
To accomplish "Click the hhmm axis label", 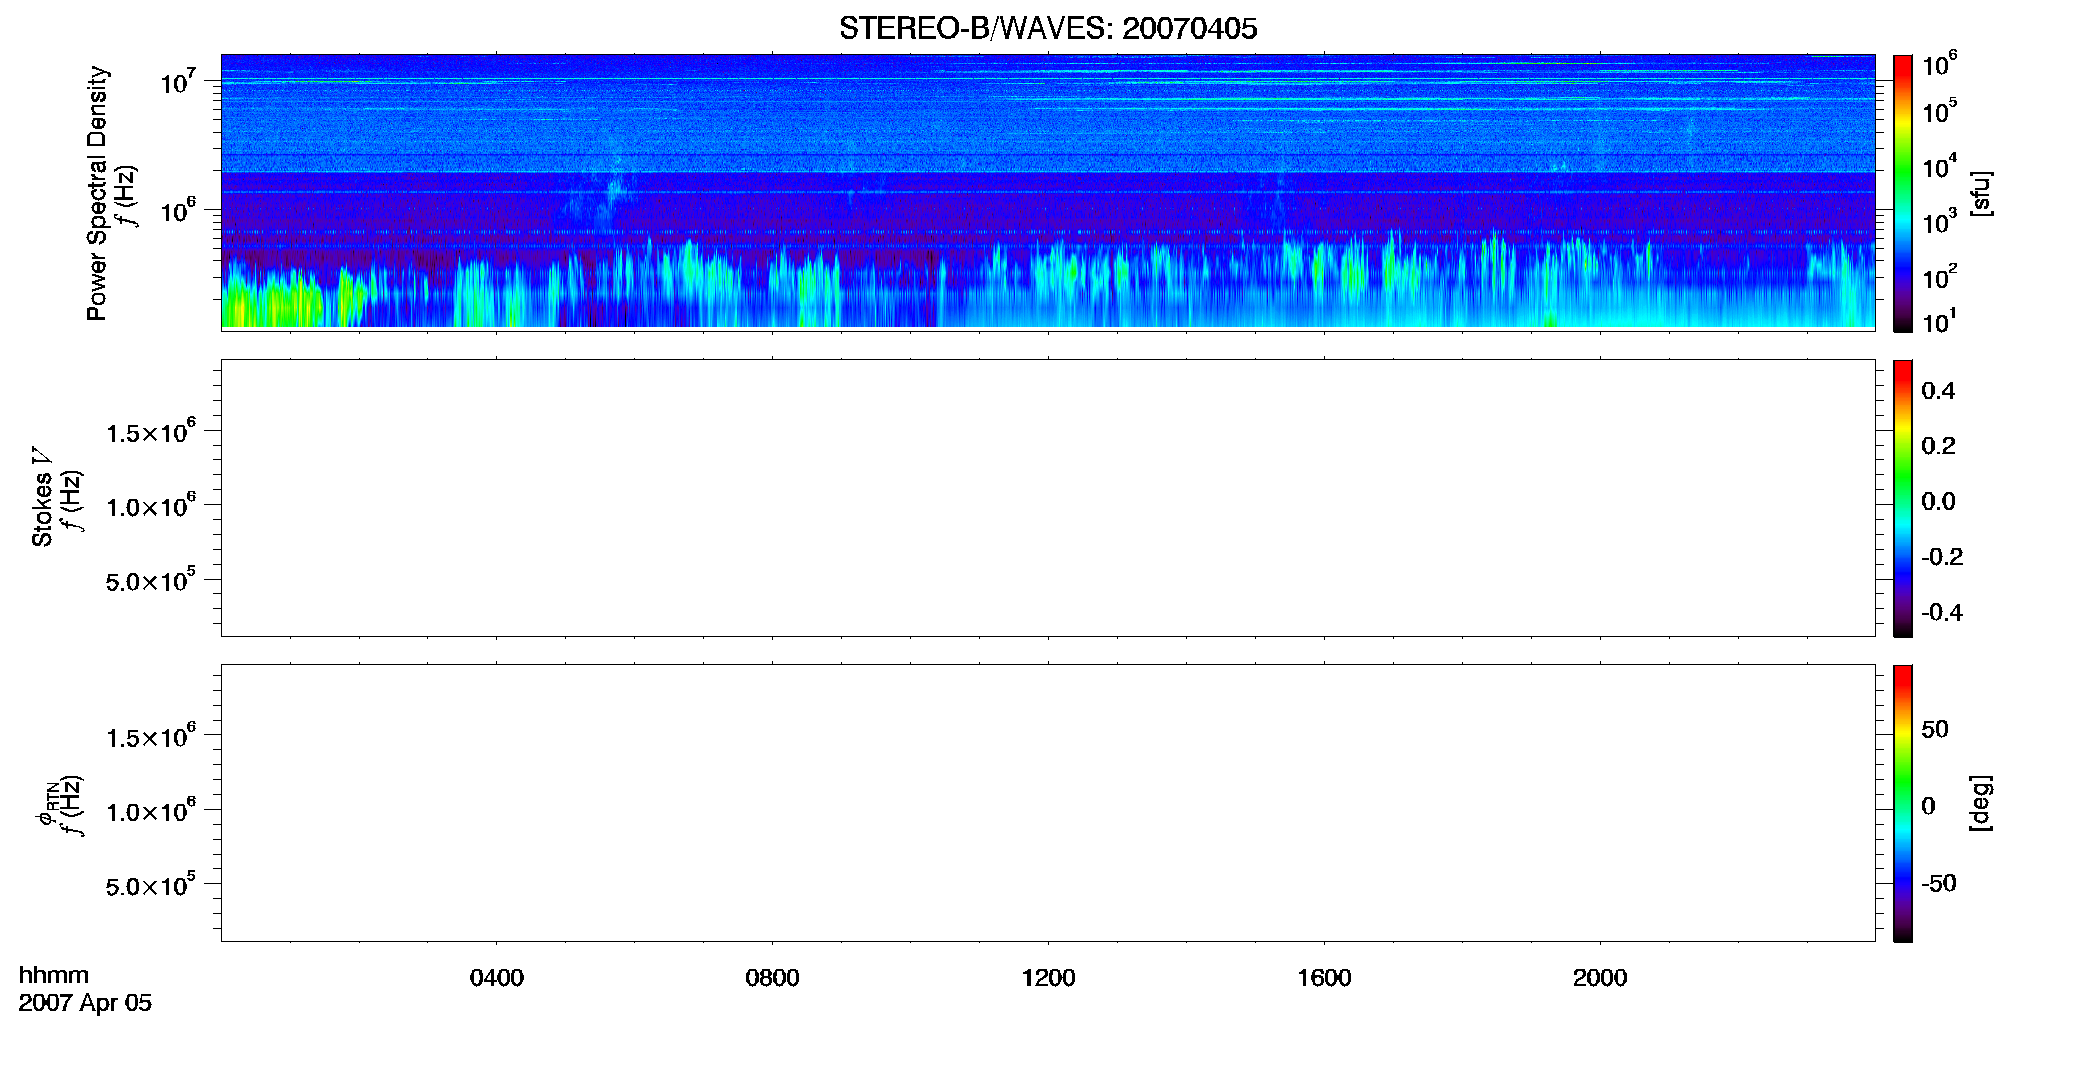I will click(x=54, y=975).
